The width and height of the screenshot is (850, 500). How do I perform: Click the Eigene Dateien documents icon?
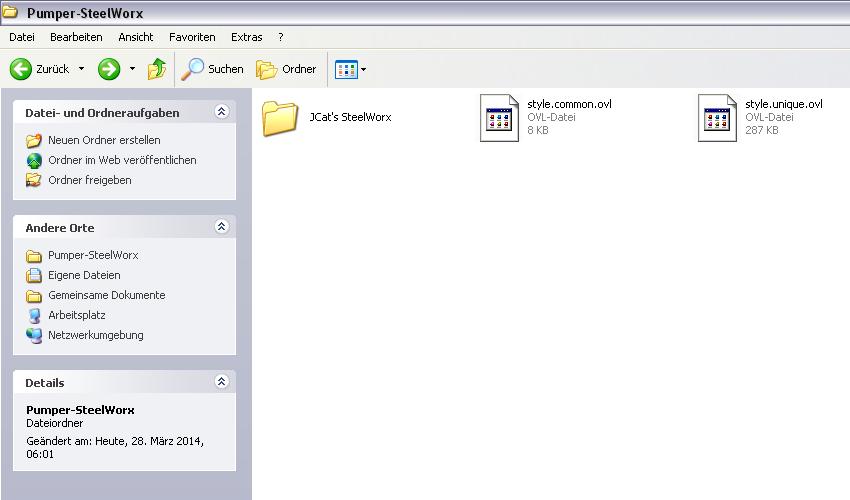(34, 275)
